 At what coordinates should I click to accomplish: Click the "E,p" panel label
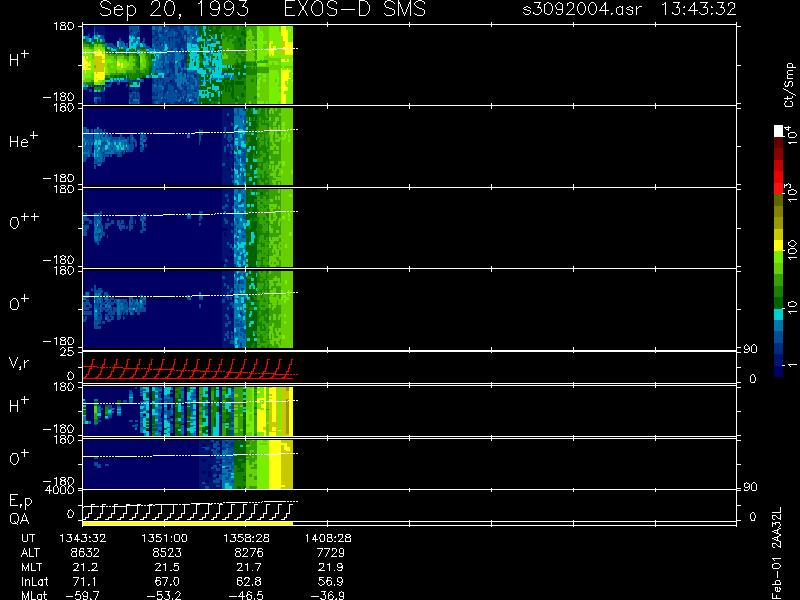pyautogui.click(x=21, y=502)
